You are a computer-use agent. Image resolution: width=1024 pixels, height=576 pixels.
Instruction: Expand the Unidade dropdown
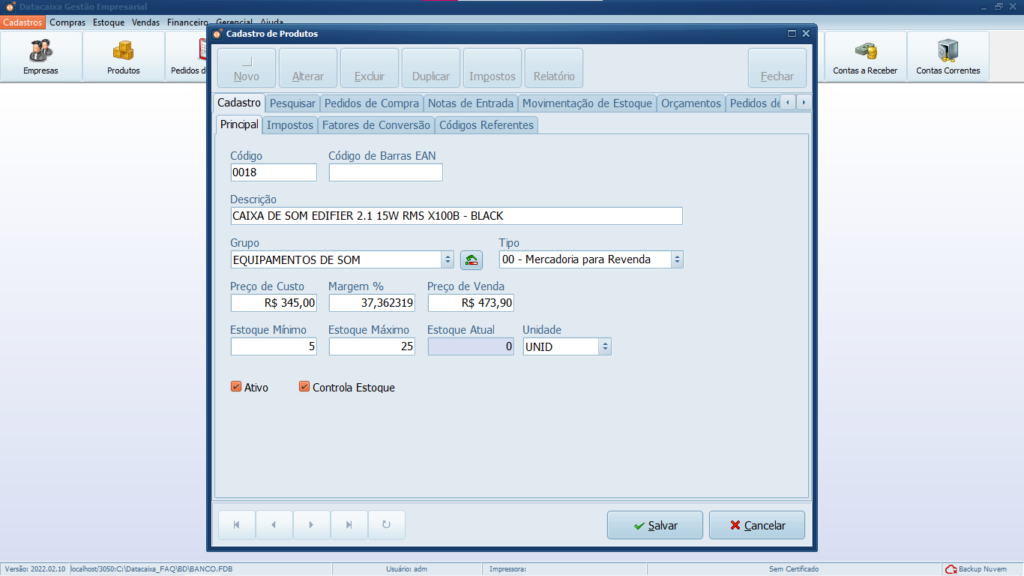pyautogui.click(x=604, y=347)
